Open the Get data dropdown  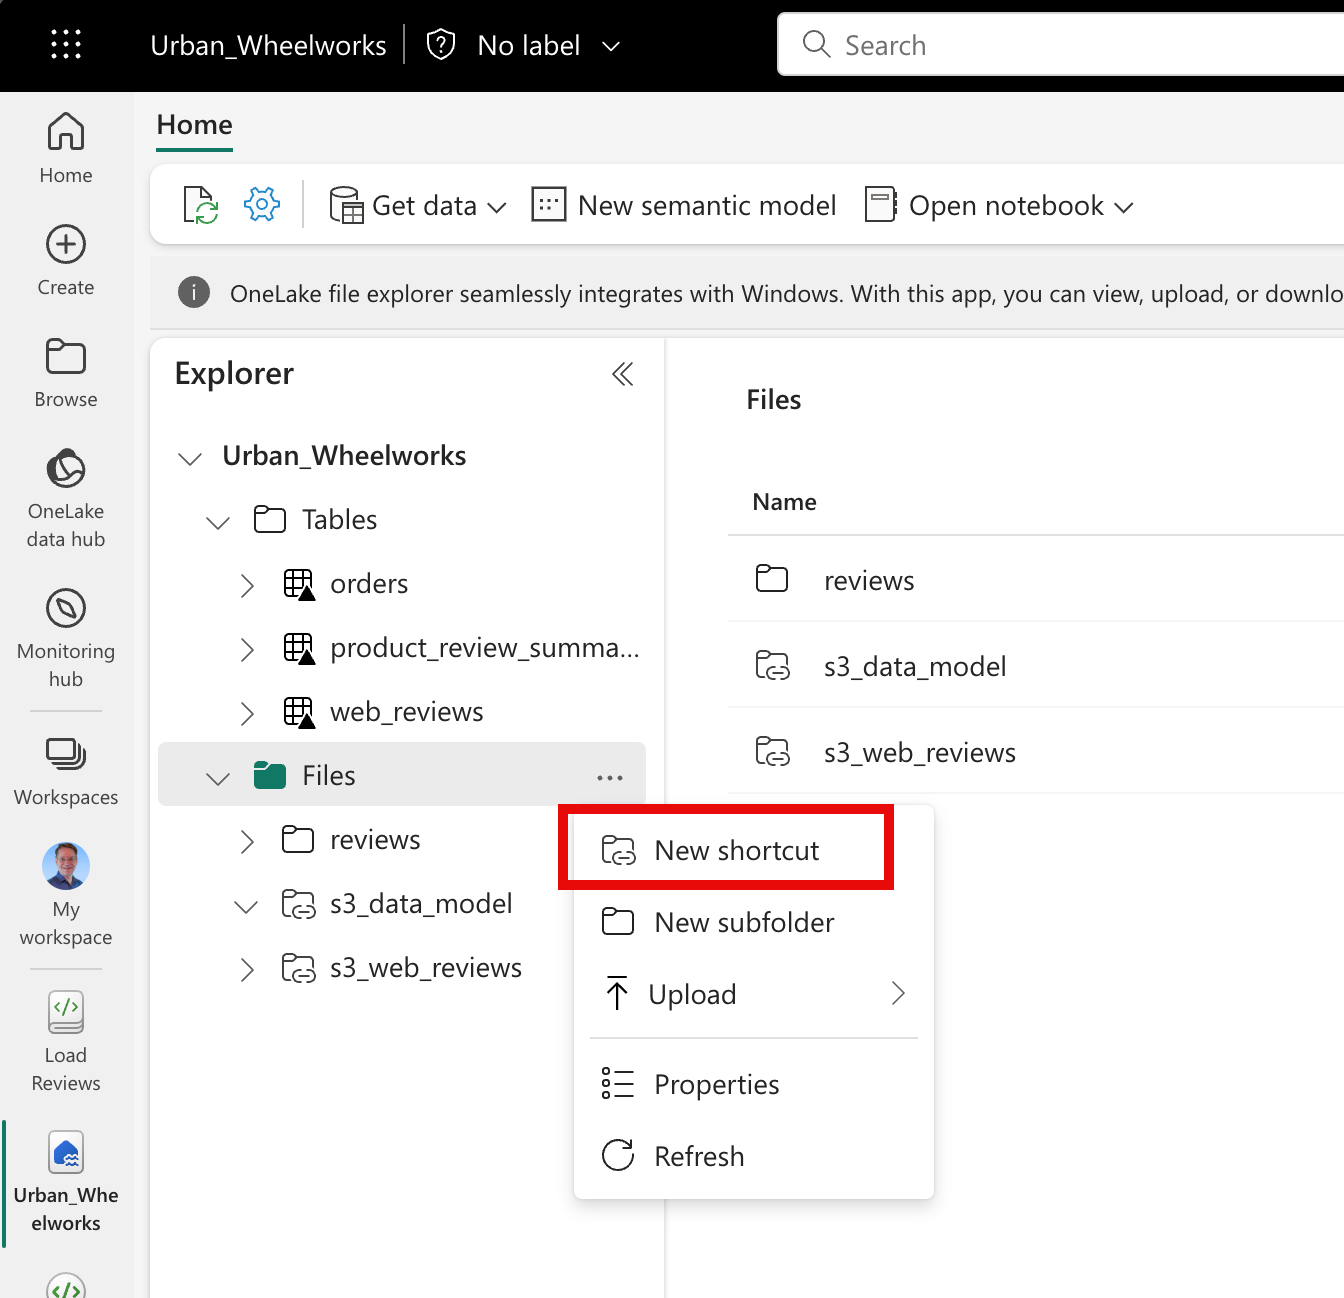418,206
